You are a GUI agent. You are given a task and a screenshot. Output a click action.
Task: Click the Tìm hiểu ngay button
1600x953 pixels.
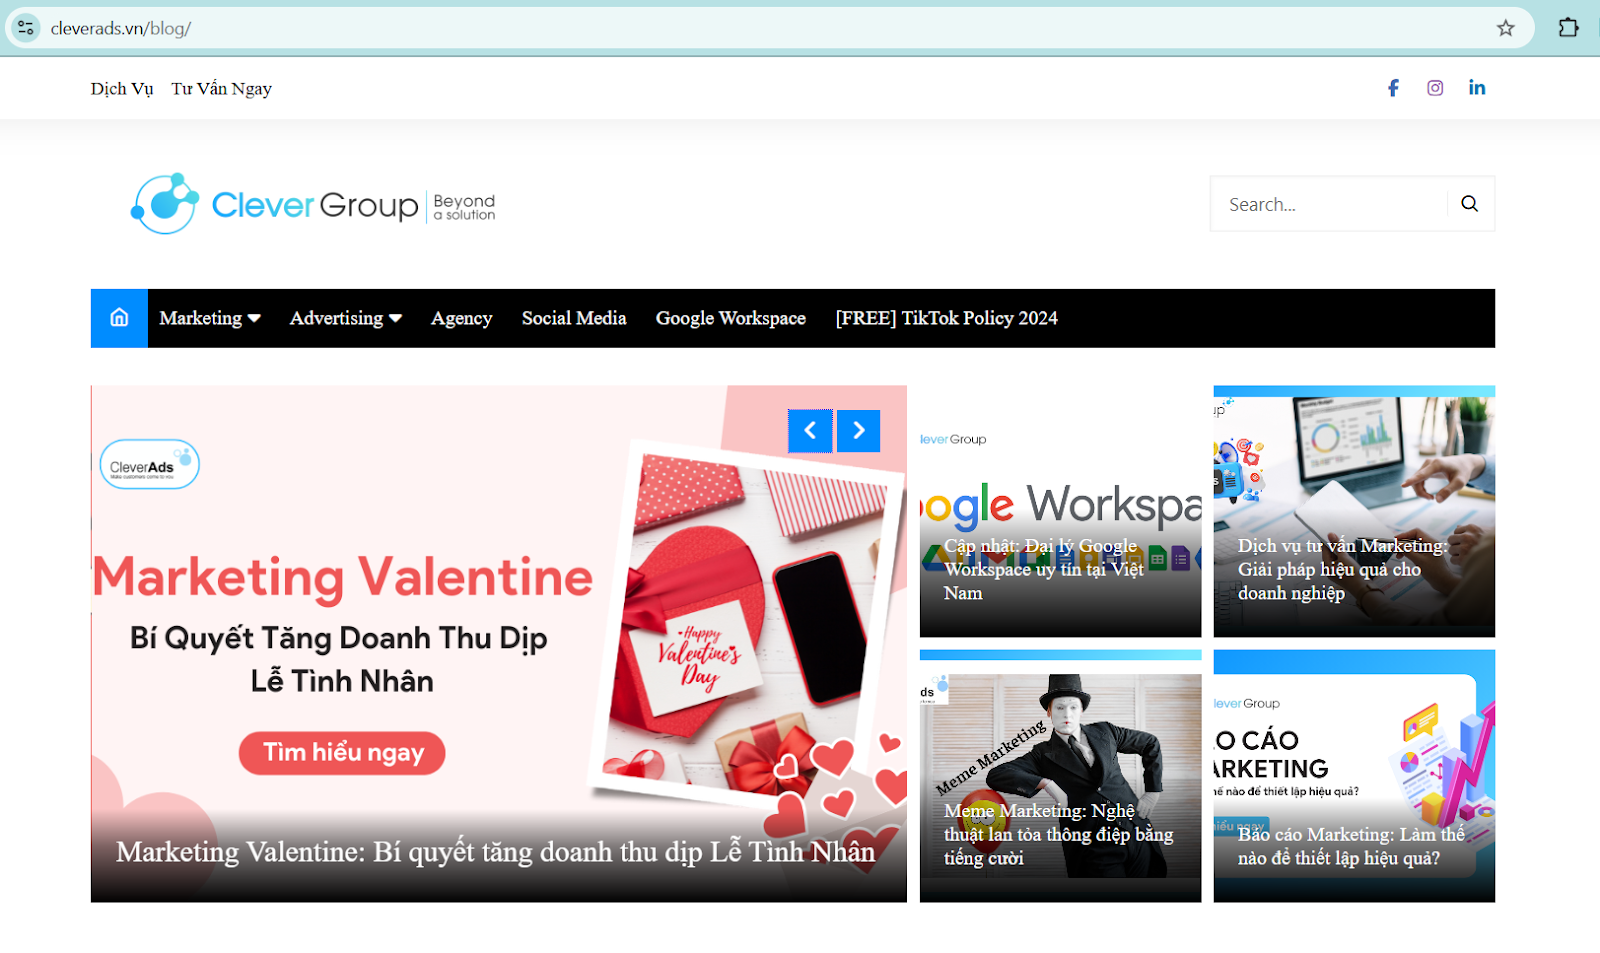coord(342,753)
